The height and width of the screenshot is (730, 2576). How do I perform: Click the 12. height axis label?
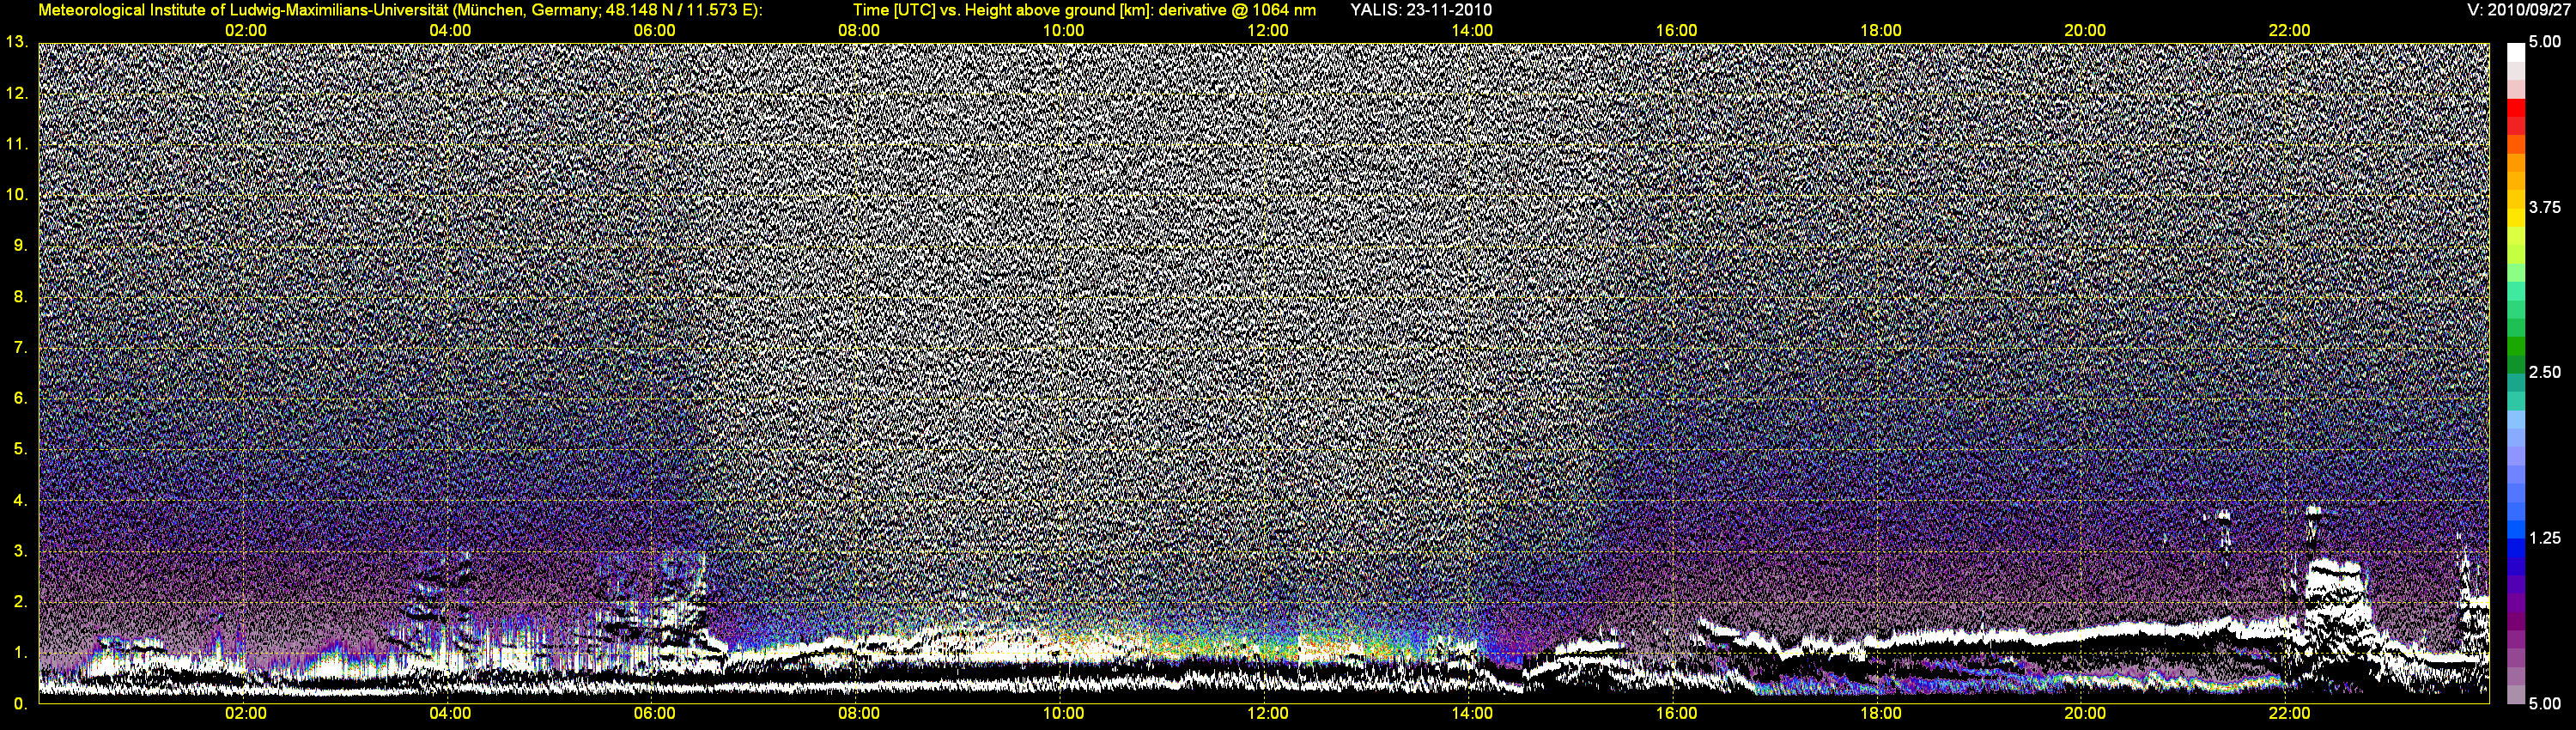tap(17, 93)
